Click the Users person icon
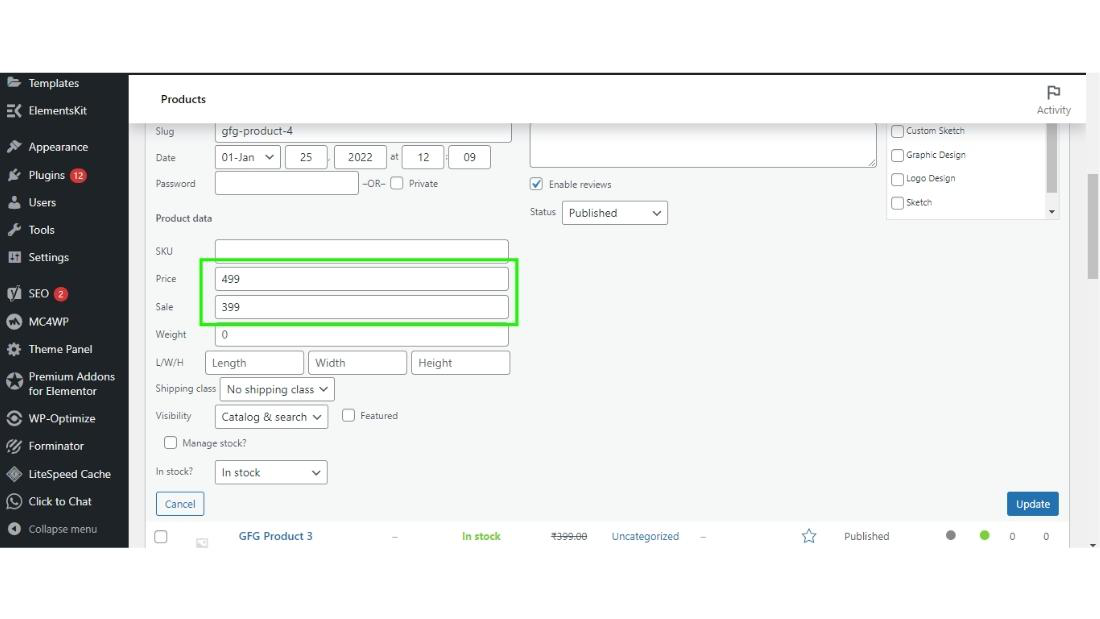The image size is (1100, 619). [x=14, y=202]
